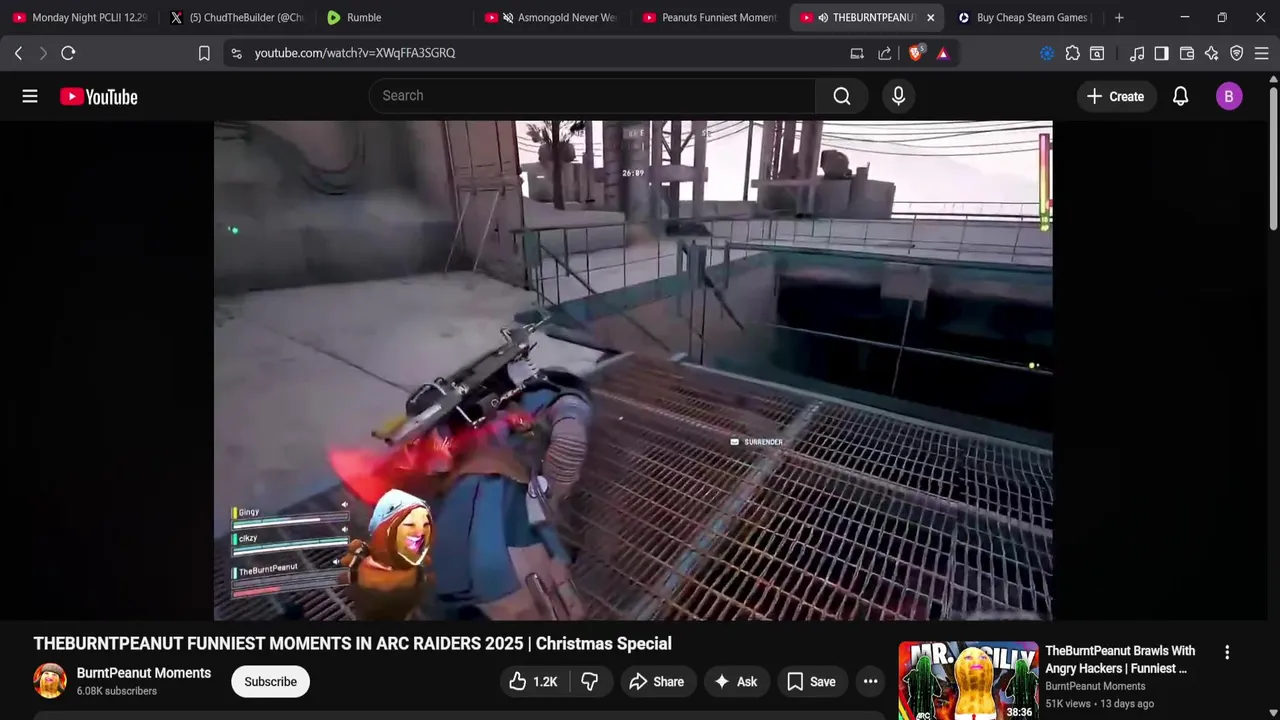Image resolution: width=1280 pixels, height=720 pixels.
Task: Open the browser extensions puzzle icon
Action: tap(1072, 53)
